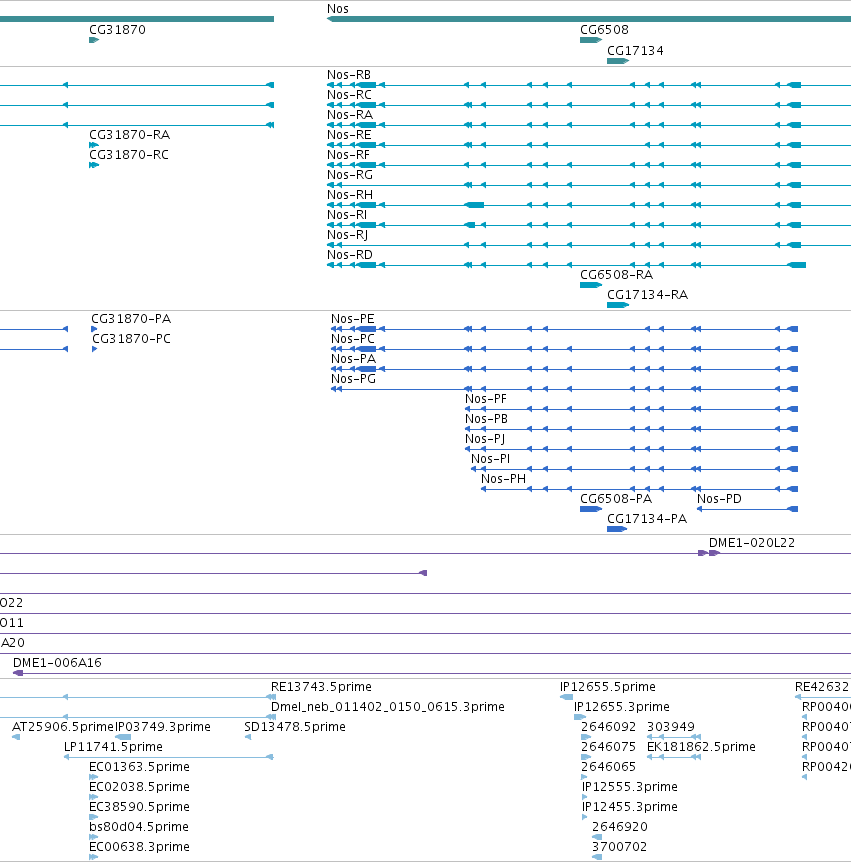
Task: Click the CG31870-PC protein label
Action: (131, 339)
